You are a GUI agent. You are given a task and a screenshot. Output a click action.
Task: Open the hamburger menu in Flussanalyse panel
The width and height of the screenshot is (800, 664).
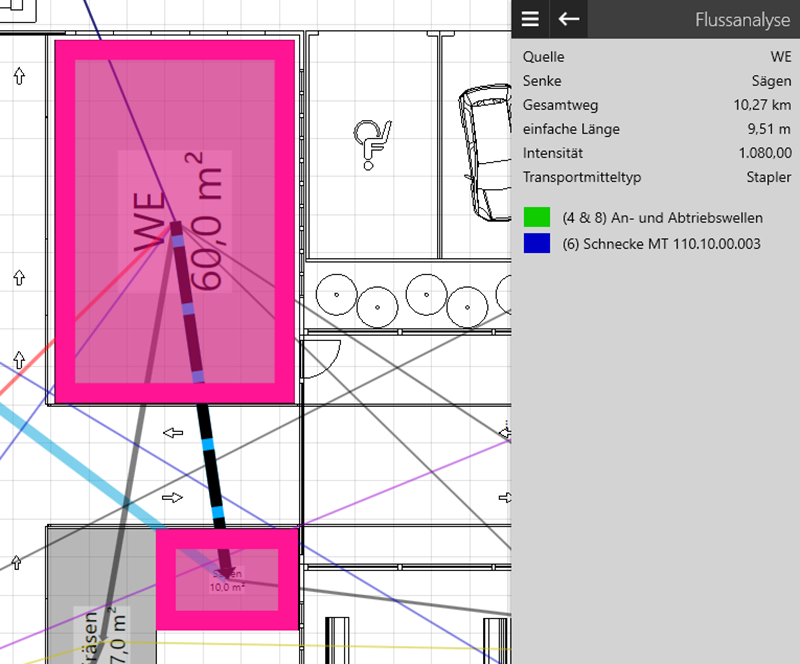pos(530,19)
